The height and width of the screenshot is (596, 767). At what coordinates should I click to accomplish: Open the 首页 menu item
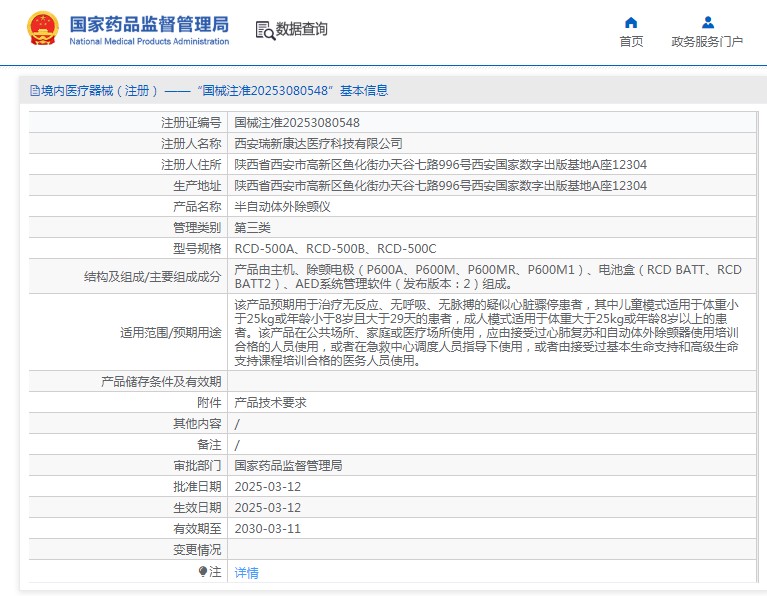click(631, 41)
